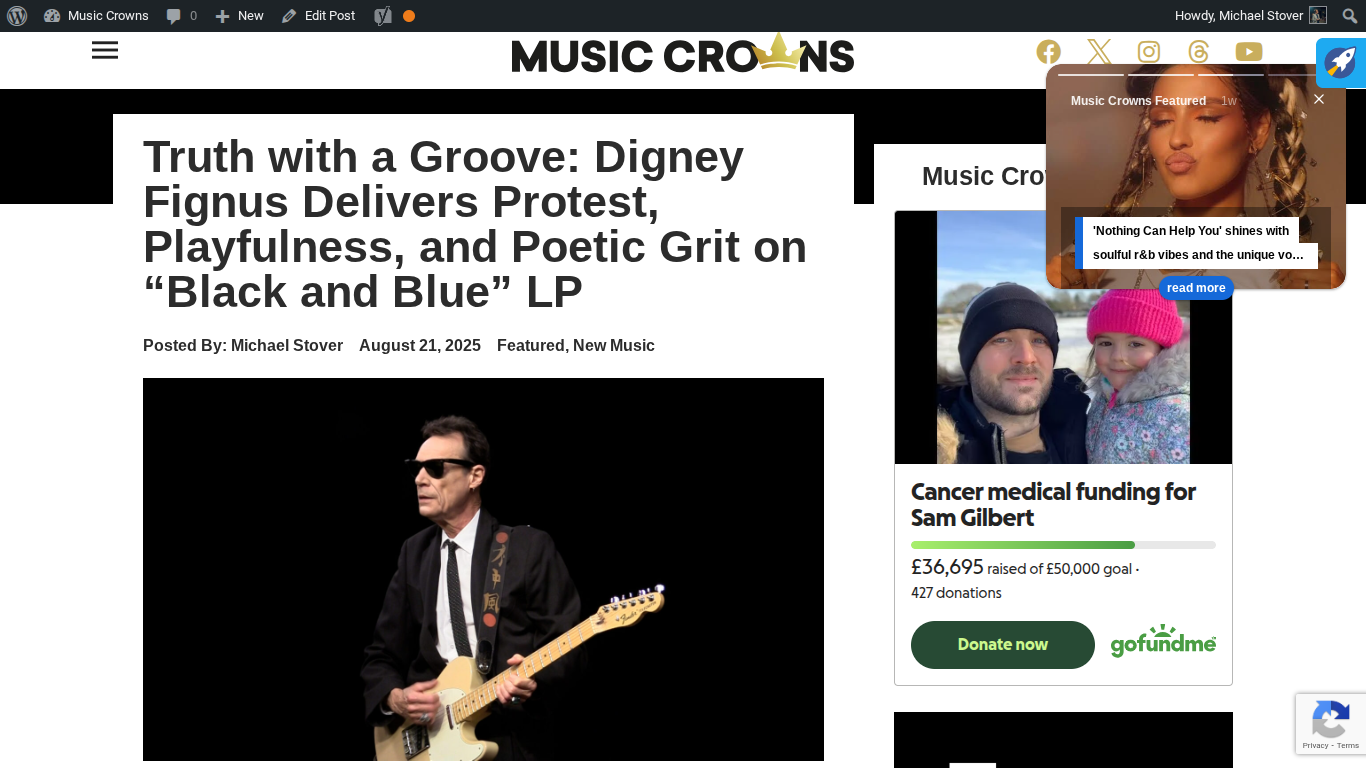Click the GoFundMe donation progress bar
The image size is (1366, 768).
(1063, 545)
